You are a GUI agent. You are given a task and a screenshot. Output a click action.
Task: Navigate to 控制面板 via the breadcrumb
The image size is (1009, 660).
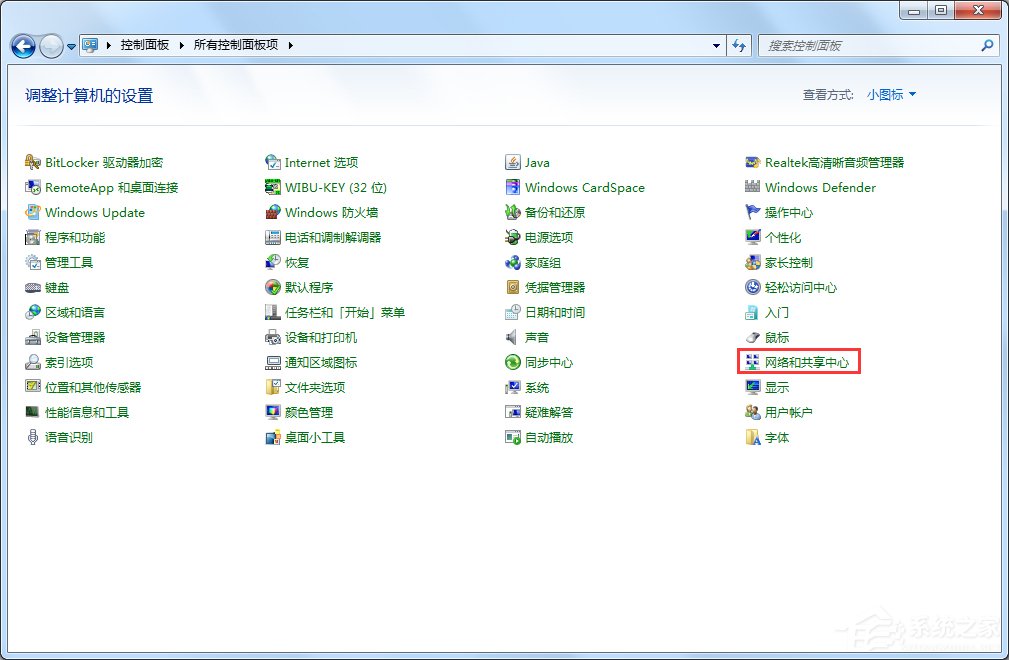pos(145,45)
